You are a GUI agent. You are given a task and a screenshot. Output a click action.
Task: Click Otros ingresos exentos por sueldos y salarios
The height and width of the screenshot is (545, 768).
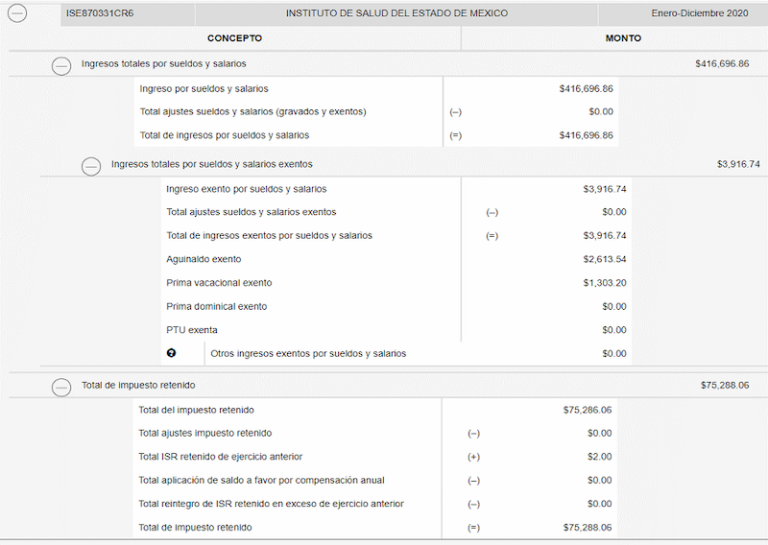coord(308,354)
